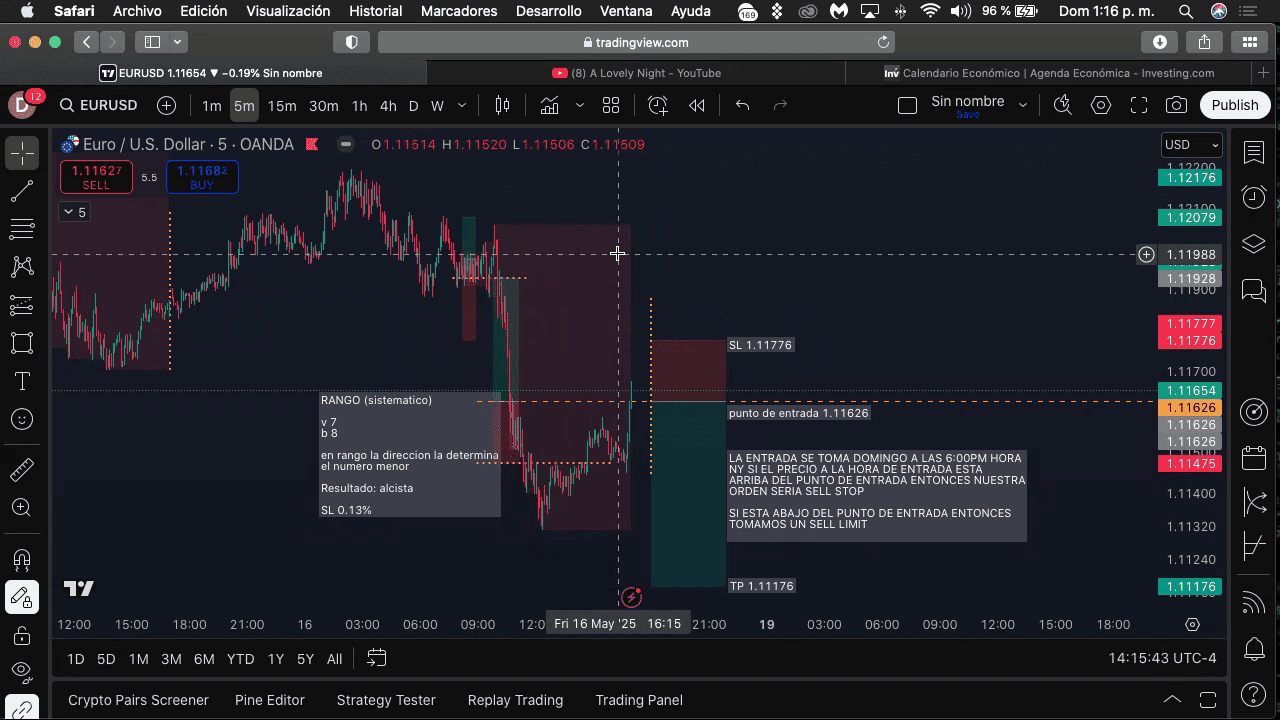Open the USD currency dropdown
Viewport: 1280px width, 720px height.
click(1191, 145)
